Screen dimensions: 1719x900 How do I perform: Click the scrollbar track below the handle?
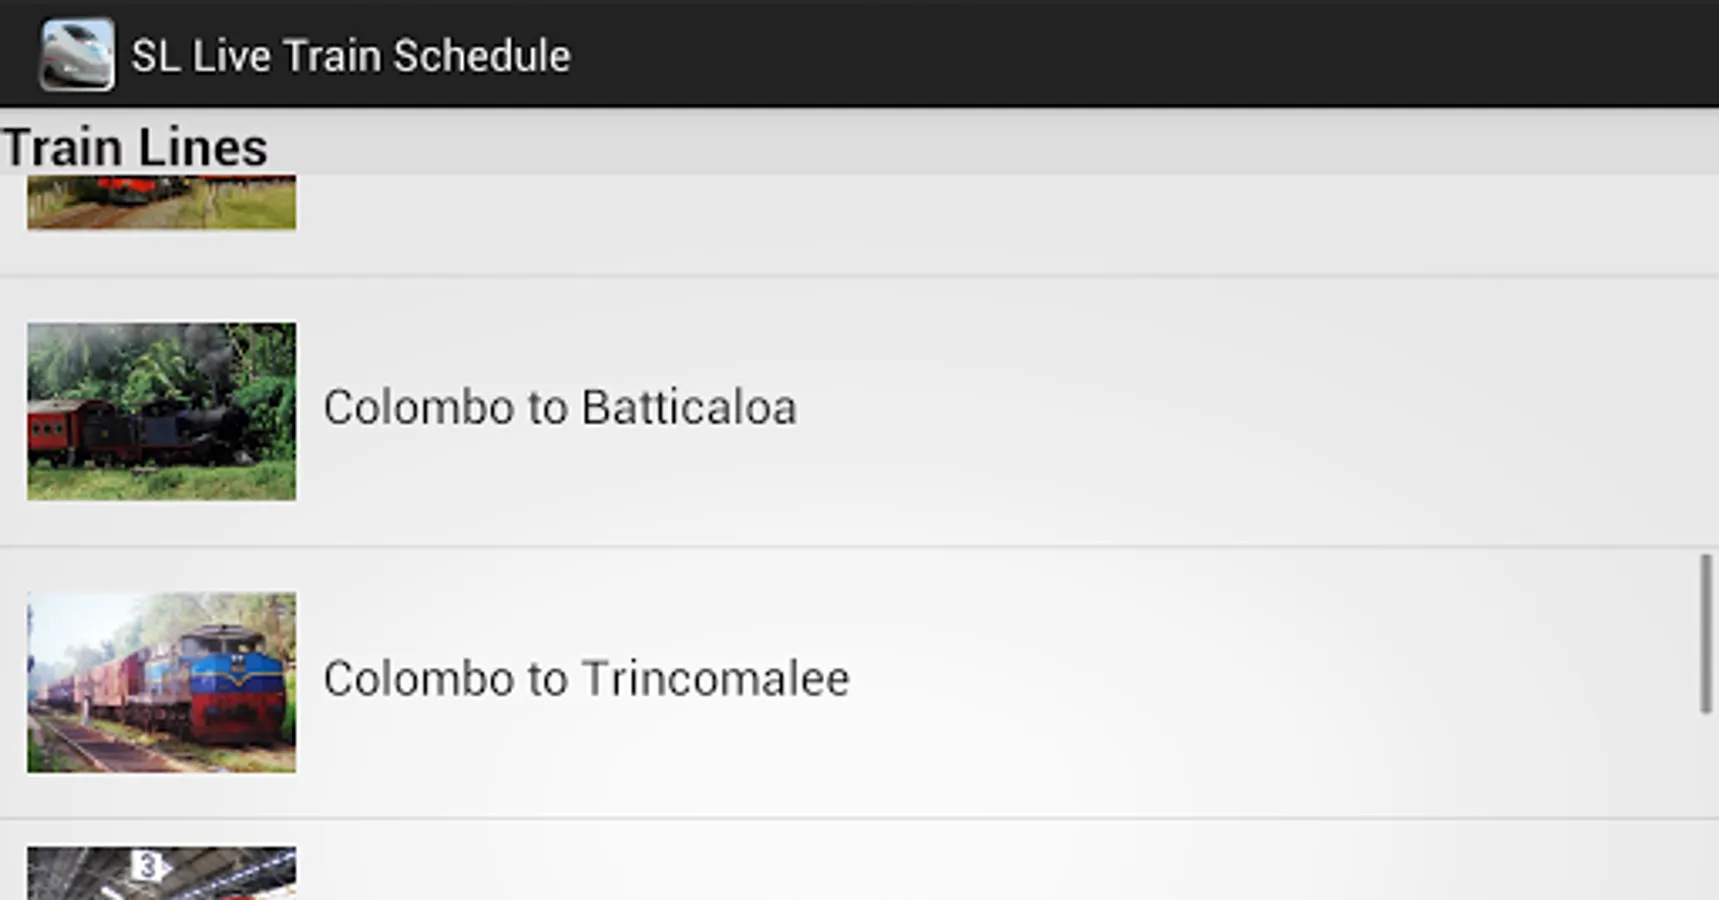pos(1705,800)
